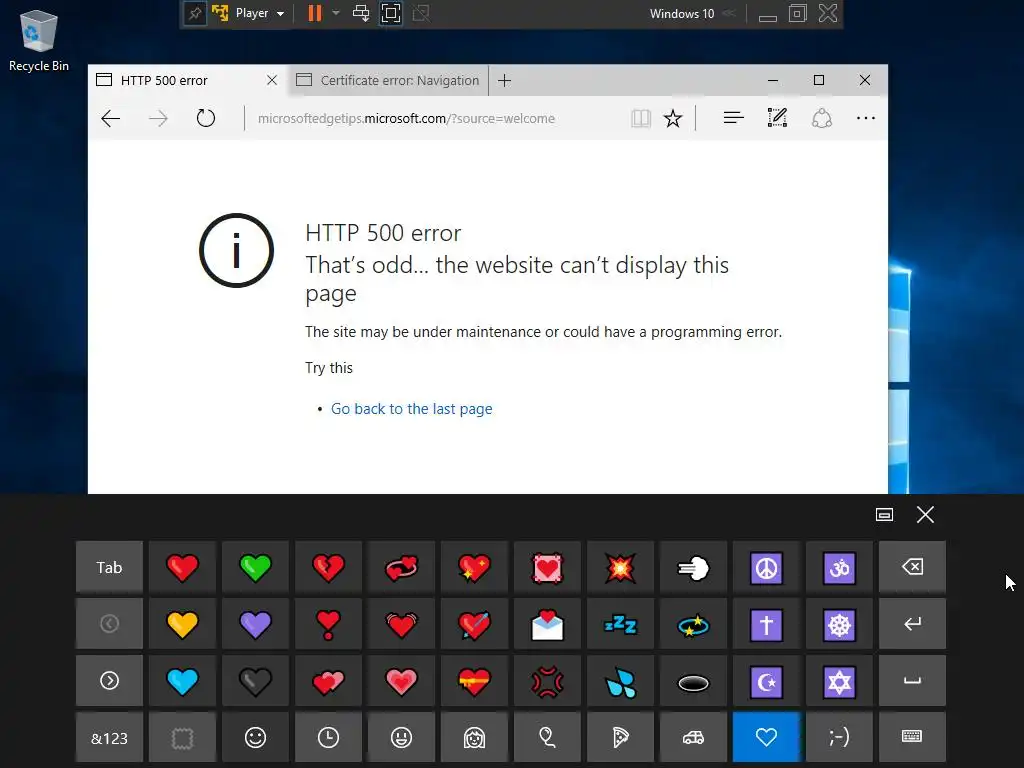Insert the heart with arrow emoji
1024x768 pixels.
[x=474, y=624]
